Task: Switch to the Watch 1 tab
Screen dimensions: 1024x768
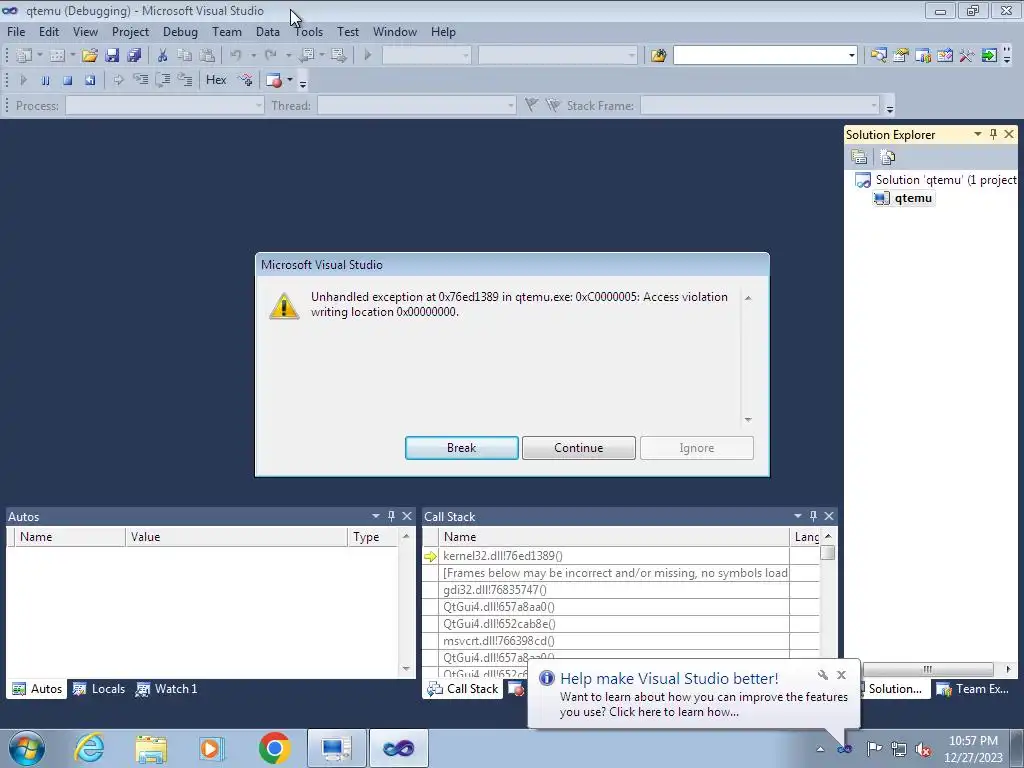Action: (167, 689)
